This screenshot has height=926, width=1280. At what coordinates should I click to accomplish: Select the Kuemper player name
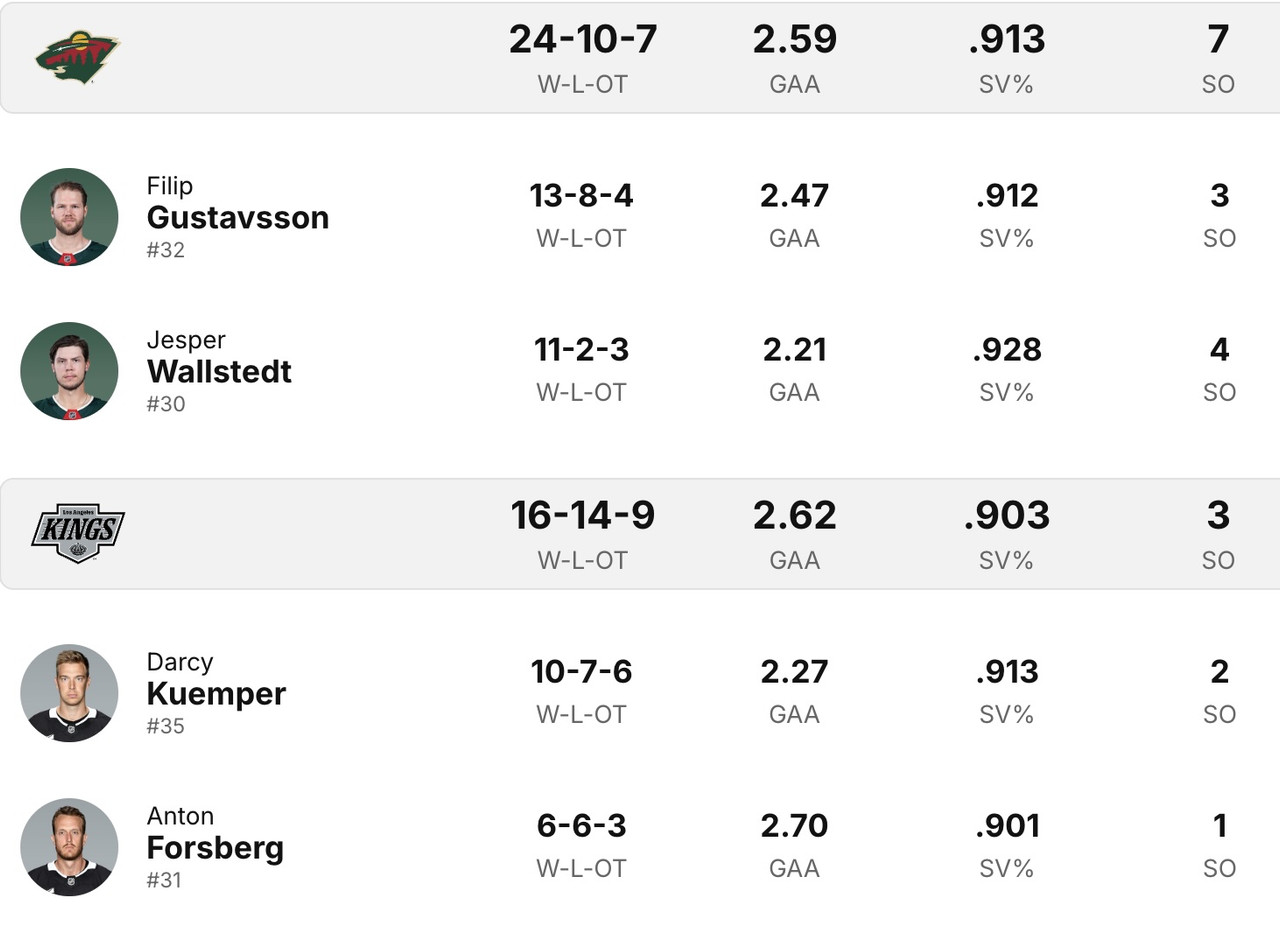pyautogui.click(x=216, y=693)
